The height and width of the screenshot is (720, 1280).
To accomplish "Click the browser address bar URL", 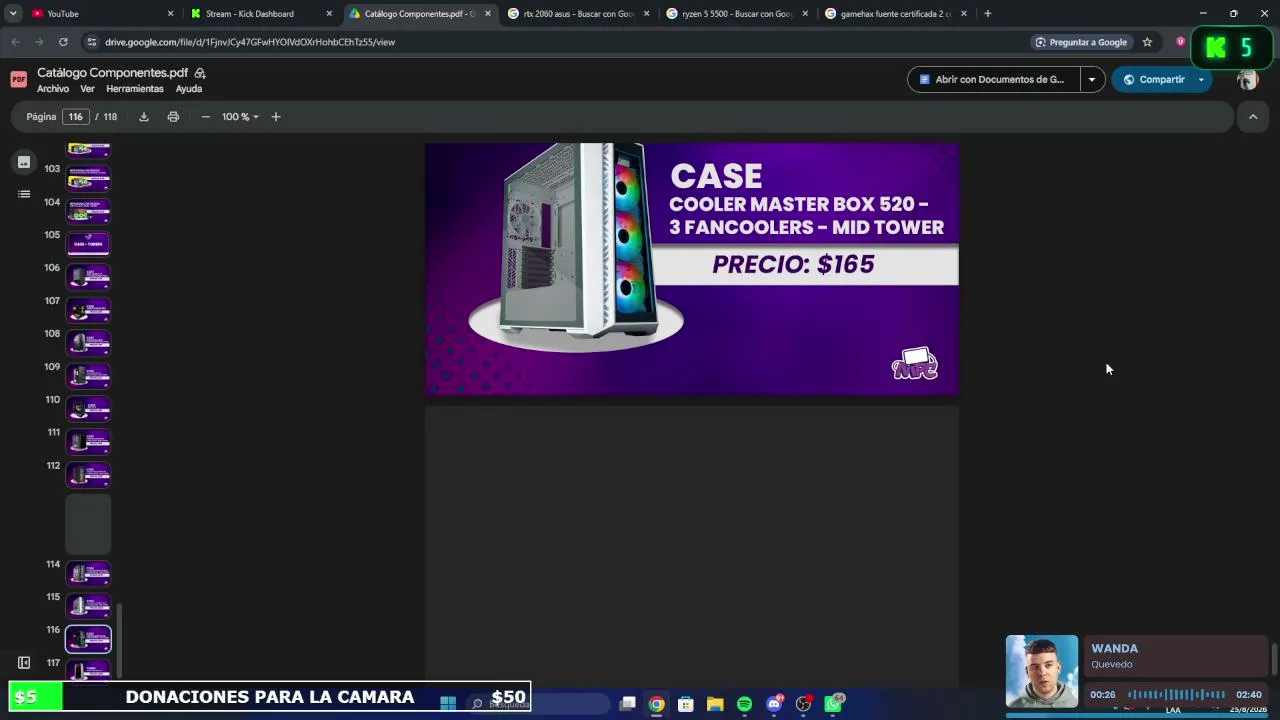I will pos(250,42).
